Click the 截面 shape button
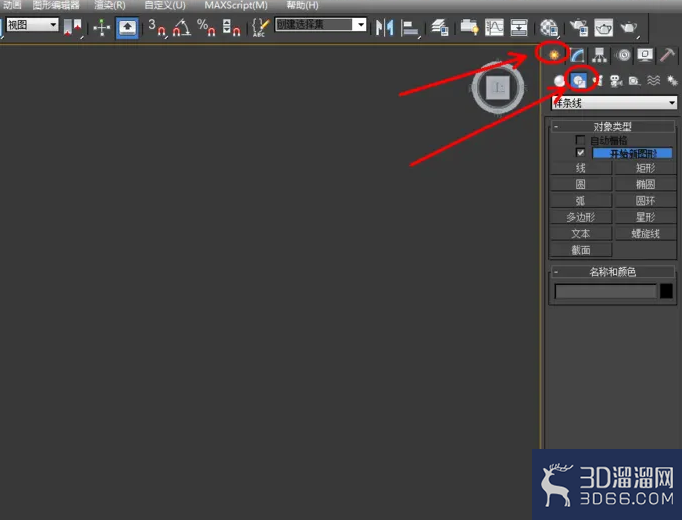The height and width of the screenshot is (520, 682). [581, 250]
